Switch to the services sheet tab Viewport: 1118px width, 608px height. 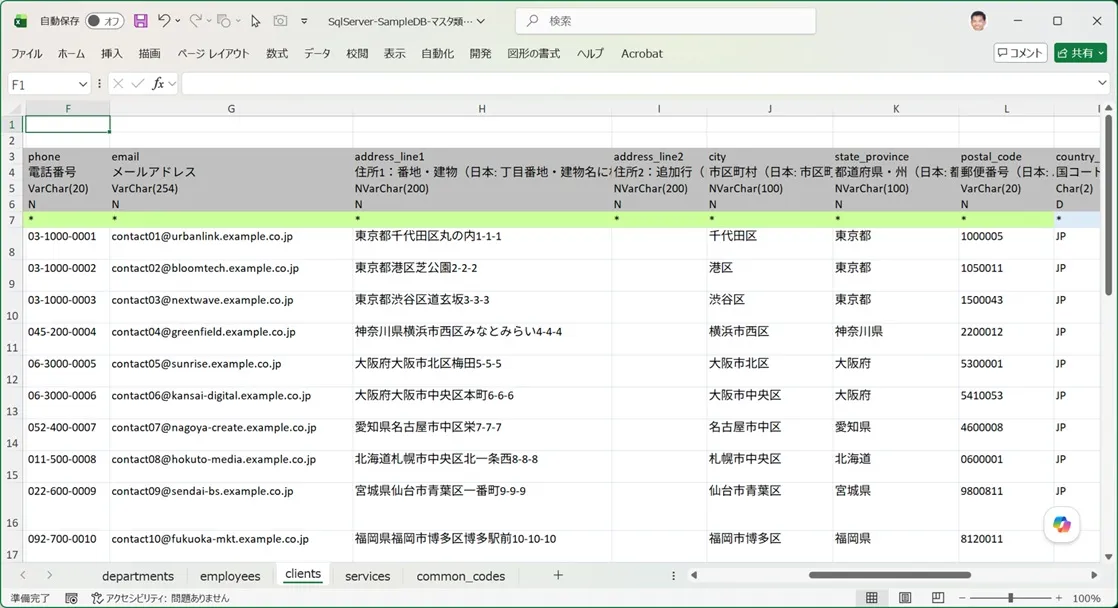(367, 576)
